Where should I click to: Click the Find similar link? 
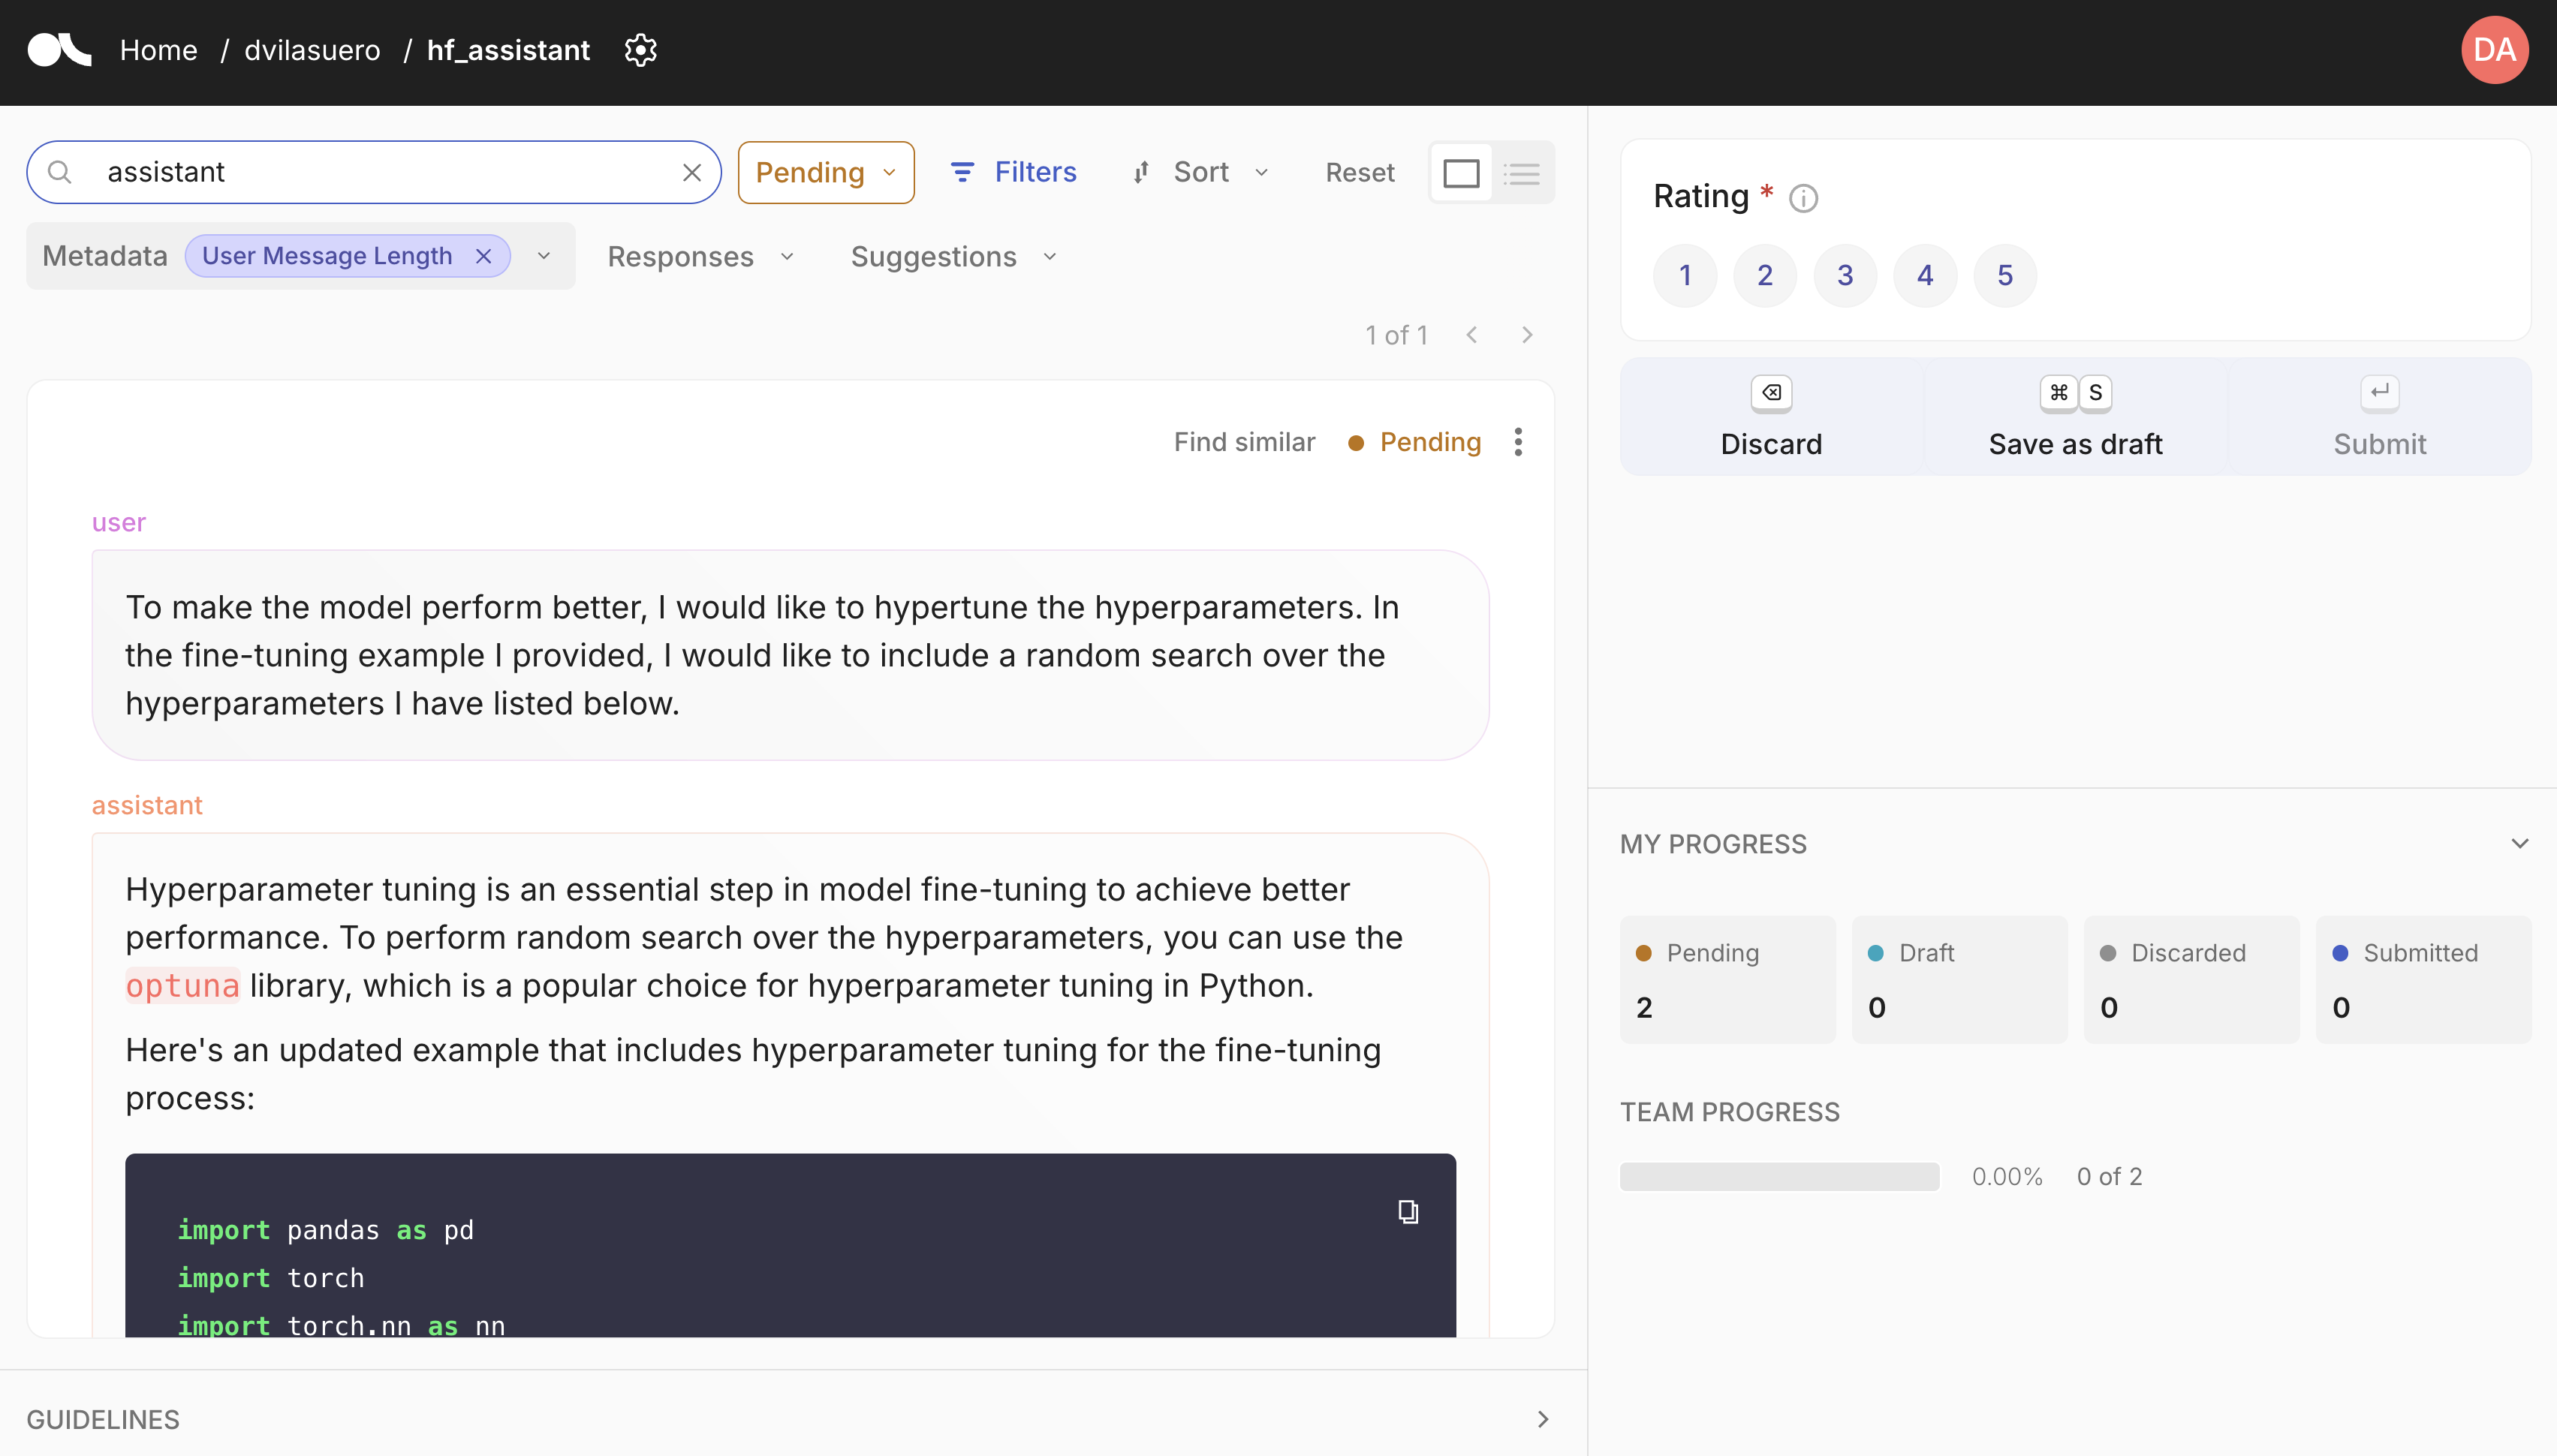pos(1245,441)
